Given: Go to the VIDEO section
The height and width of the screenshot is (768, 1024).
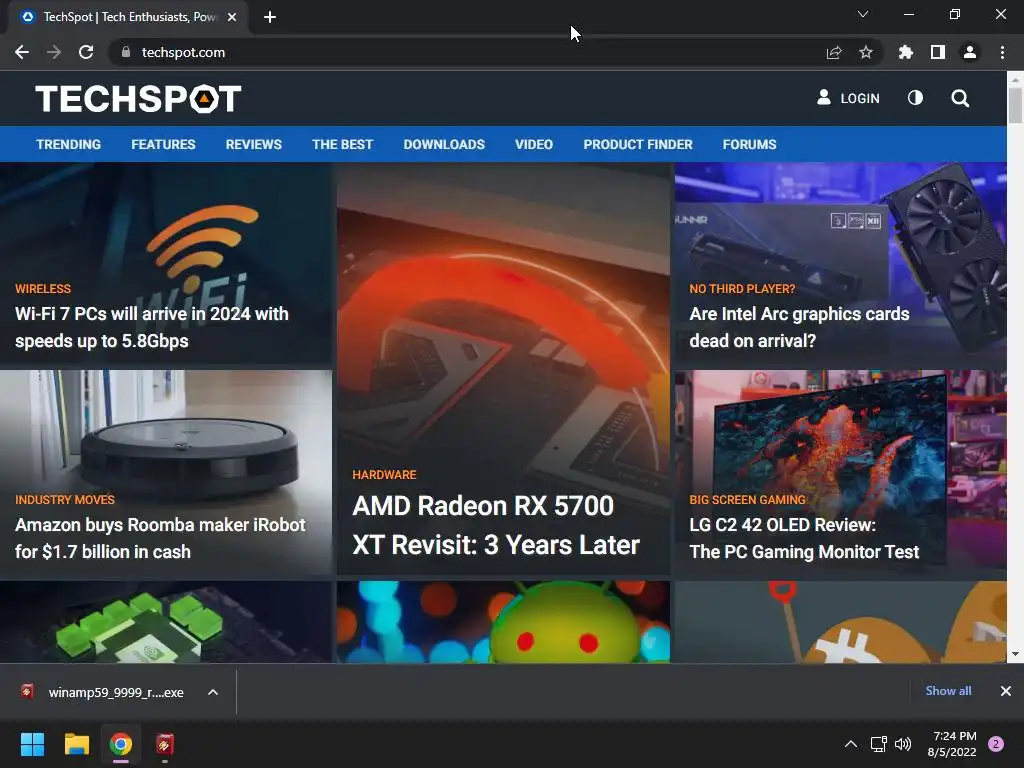Looking at the screenshot, I should [534, 144].
